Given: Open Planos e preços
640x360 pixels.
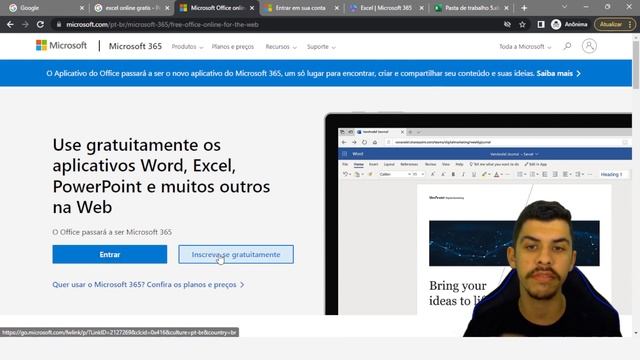Looking at the screenshot, I should pyautogui.click(x=233, y=47).
